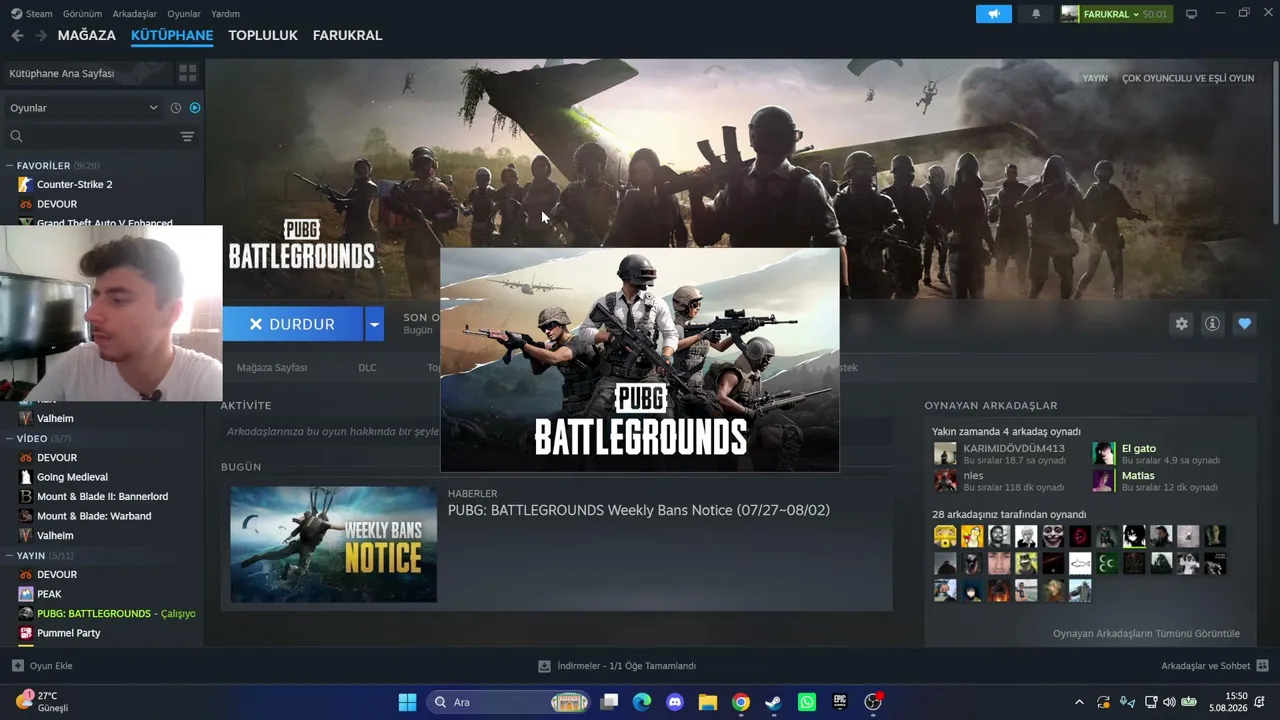The height and width of the screenshot is (720, 1280).
Task: Switch to Big Picture mode monitor icon
Action: point(1191,14)
